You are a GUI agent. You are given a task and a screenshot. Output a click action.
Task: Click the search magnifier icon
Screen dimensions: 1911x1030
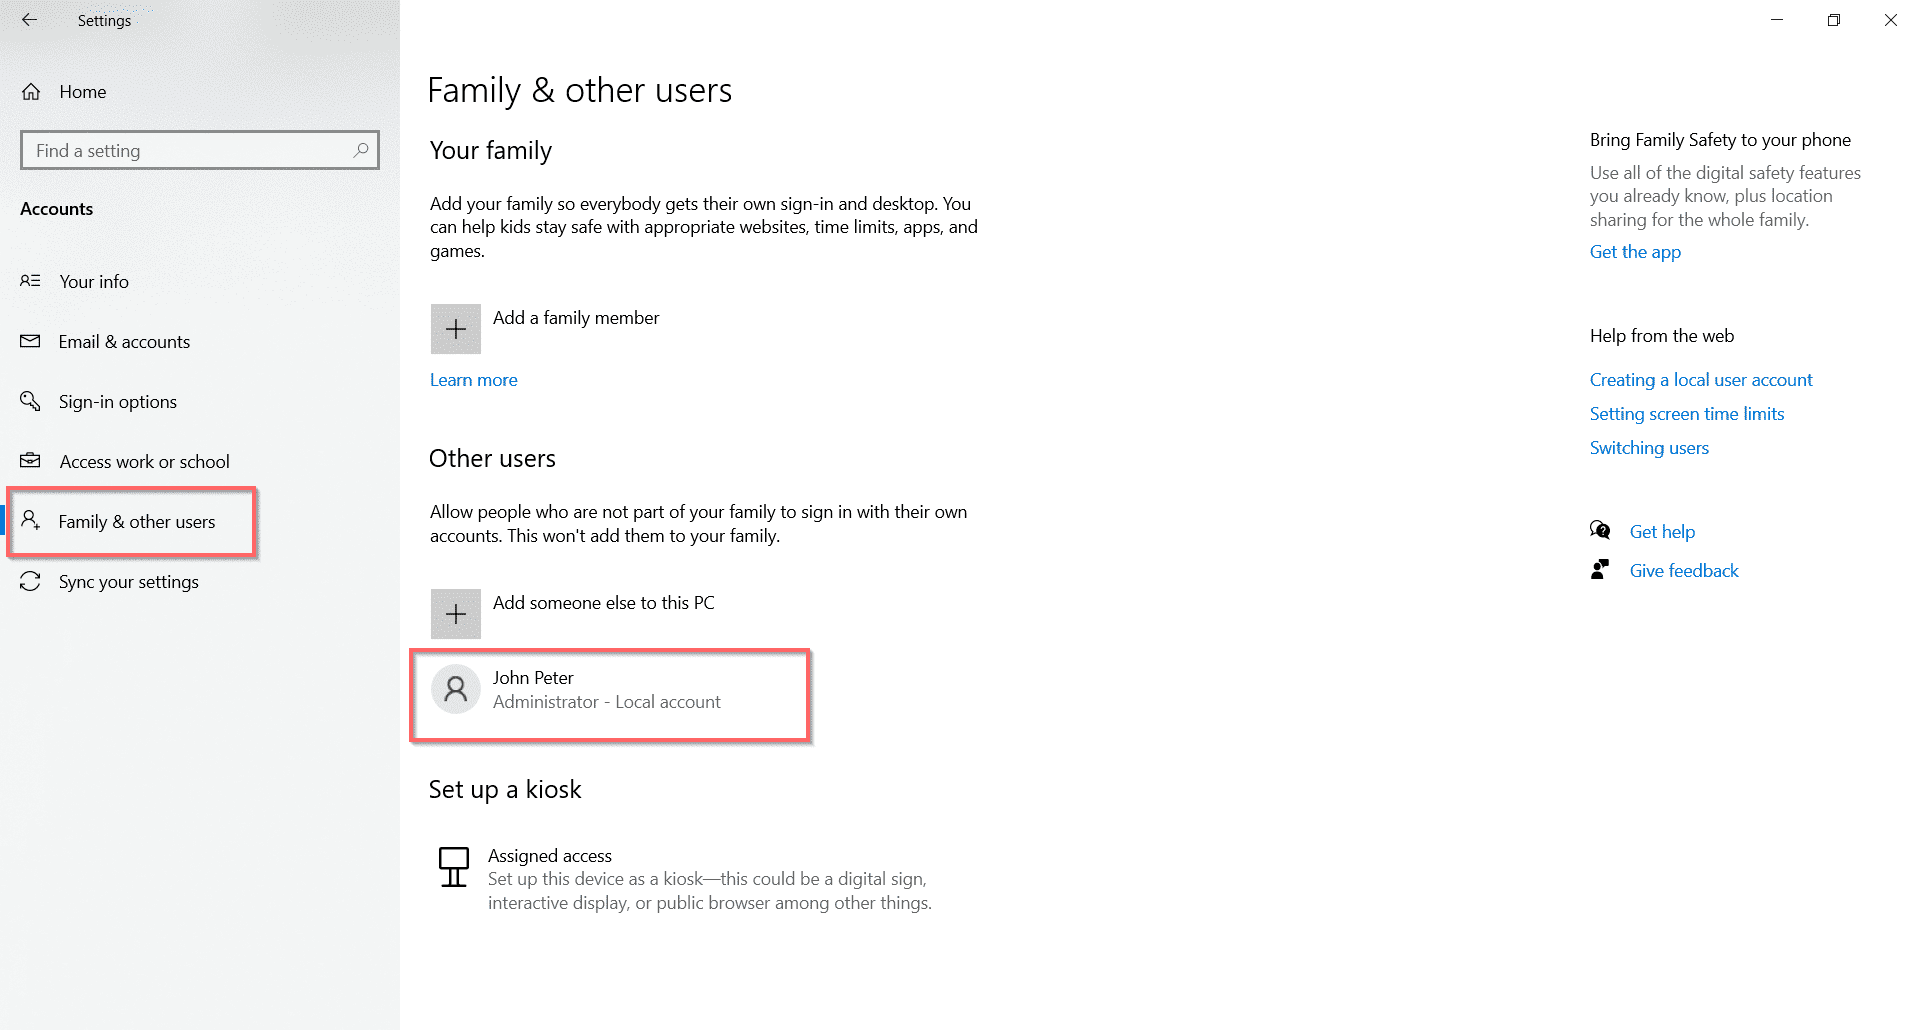click(x=361, y=150)
